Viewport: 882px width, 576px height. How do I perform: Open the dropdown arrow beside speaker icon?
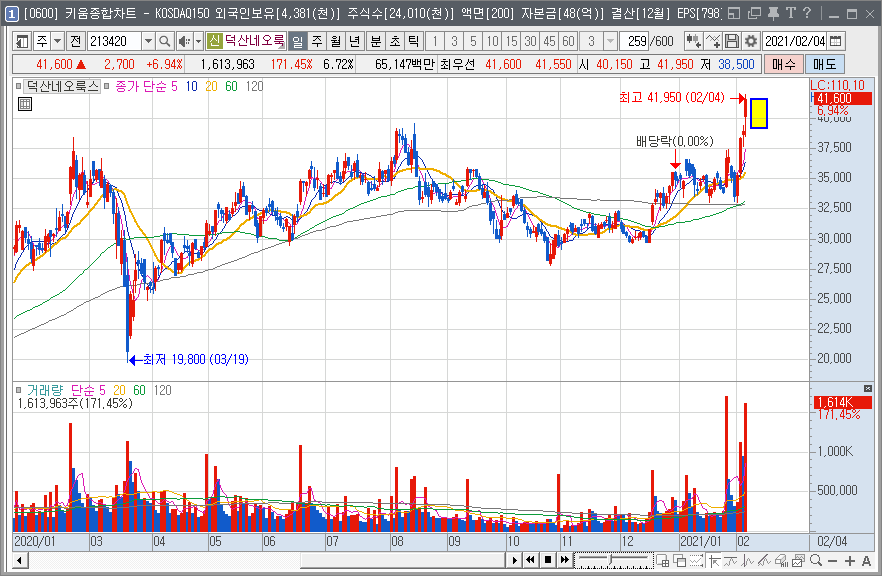(198, 41)
